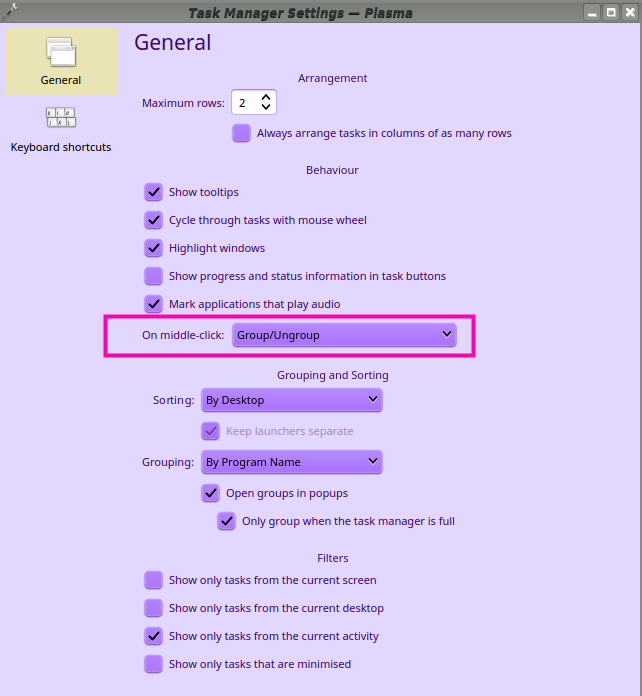Decrease Maximum rows with the down arrow

click(266, 108)
